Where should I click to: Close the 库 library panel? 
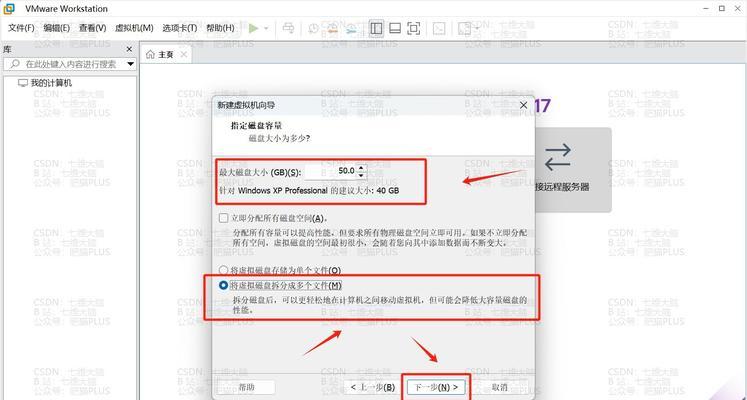click(129, 49)
